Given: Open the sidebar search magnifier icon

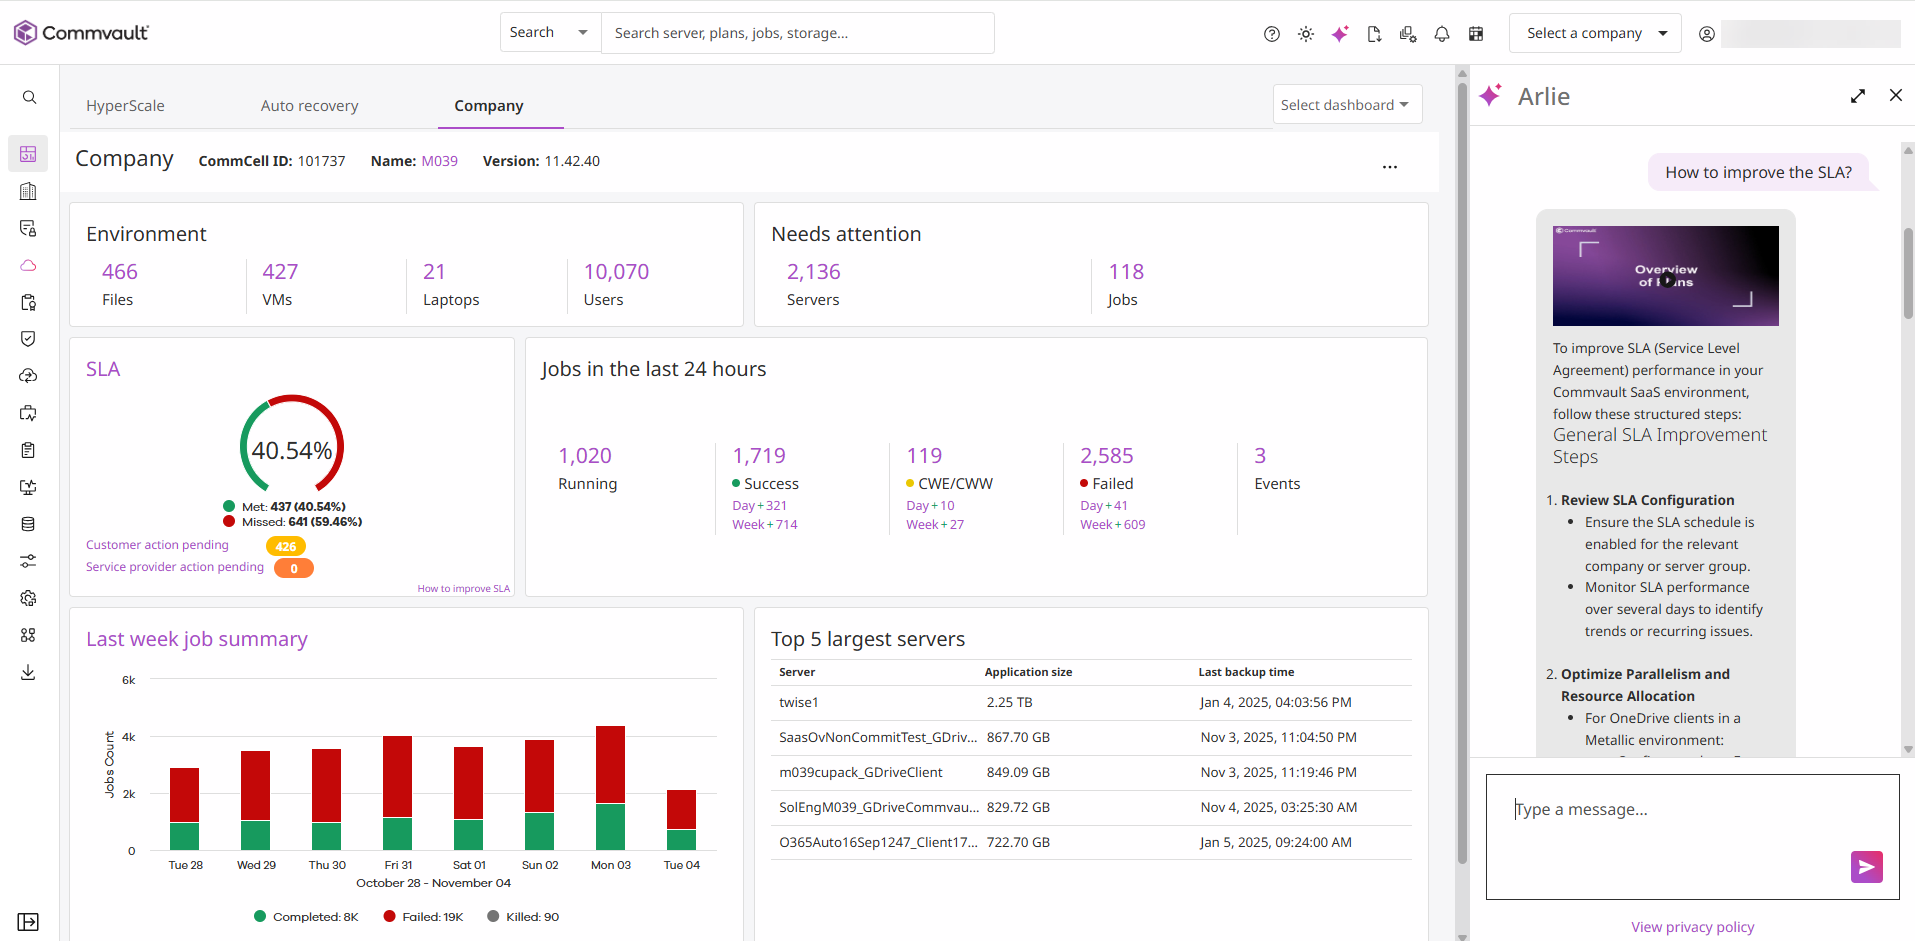Looking at the screenshot, I should 29,97.
